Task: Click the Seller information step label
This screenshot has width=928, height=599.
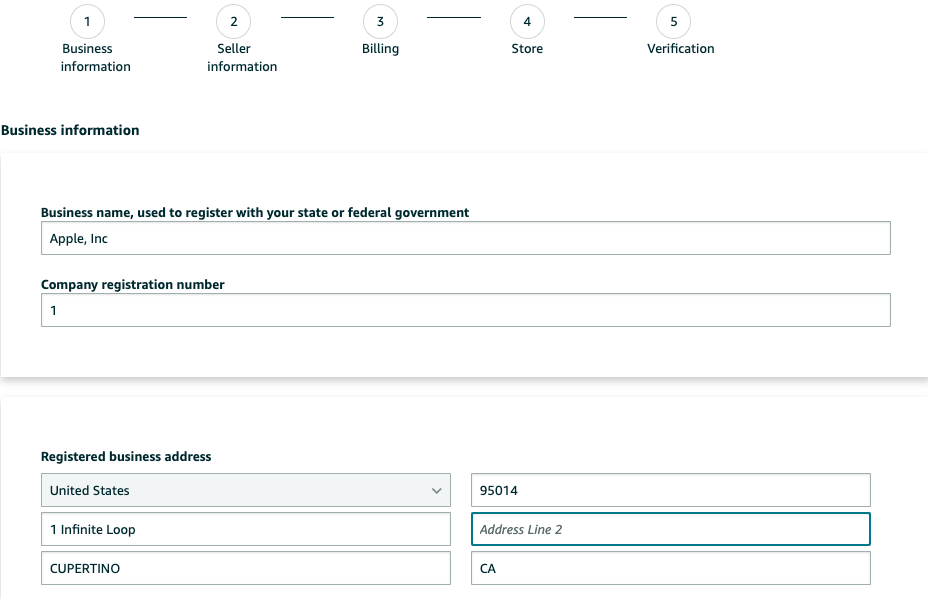Action: pyautogui.click(x=242, y=57)
